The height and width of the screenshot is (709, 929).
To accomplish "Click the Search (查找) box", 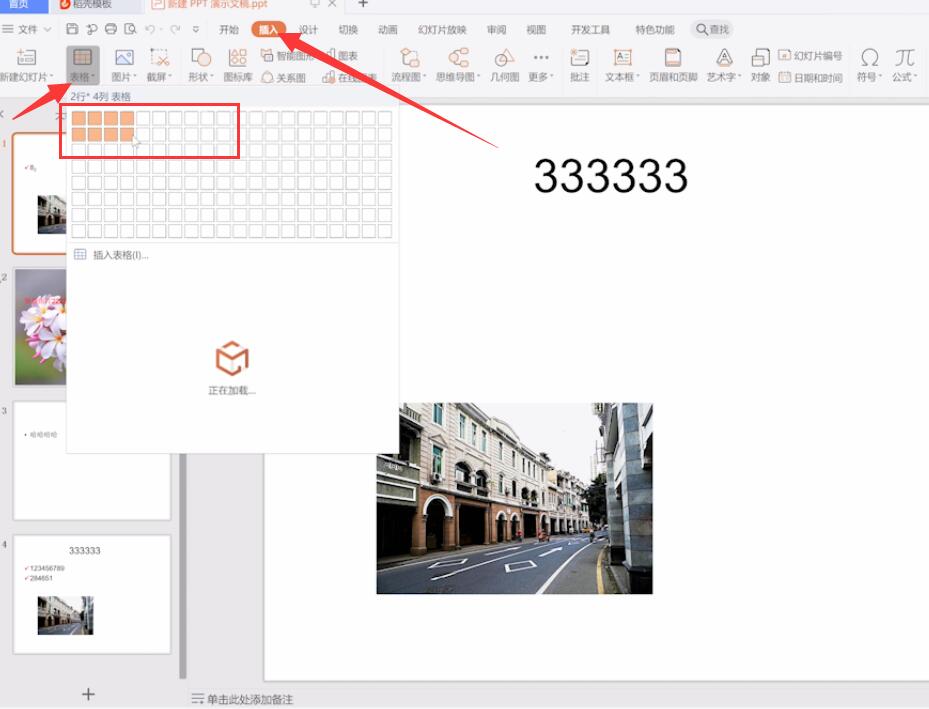I will pos(712,30).
